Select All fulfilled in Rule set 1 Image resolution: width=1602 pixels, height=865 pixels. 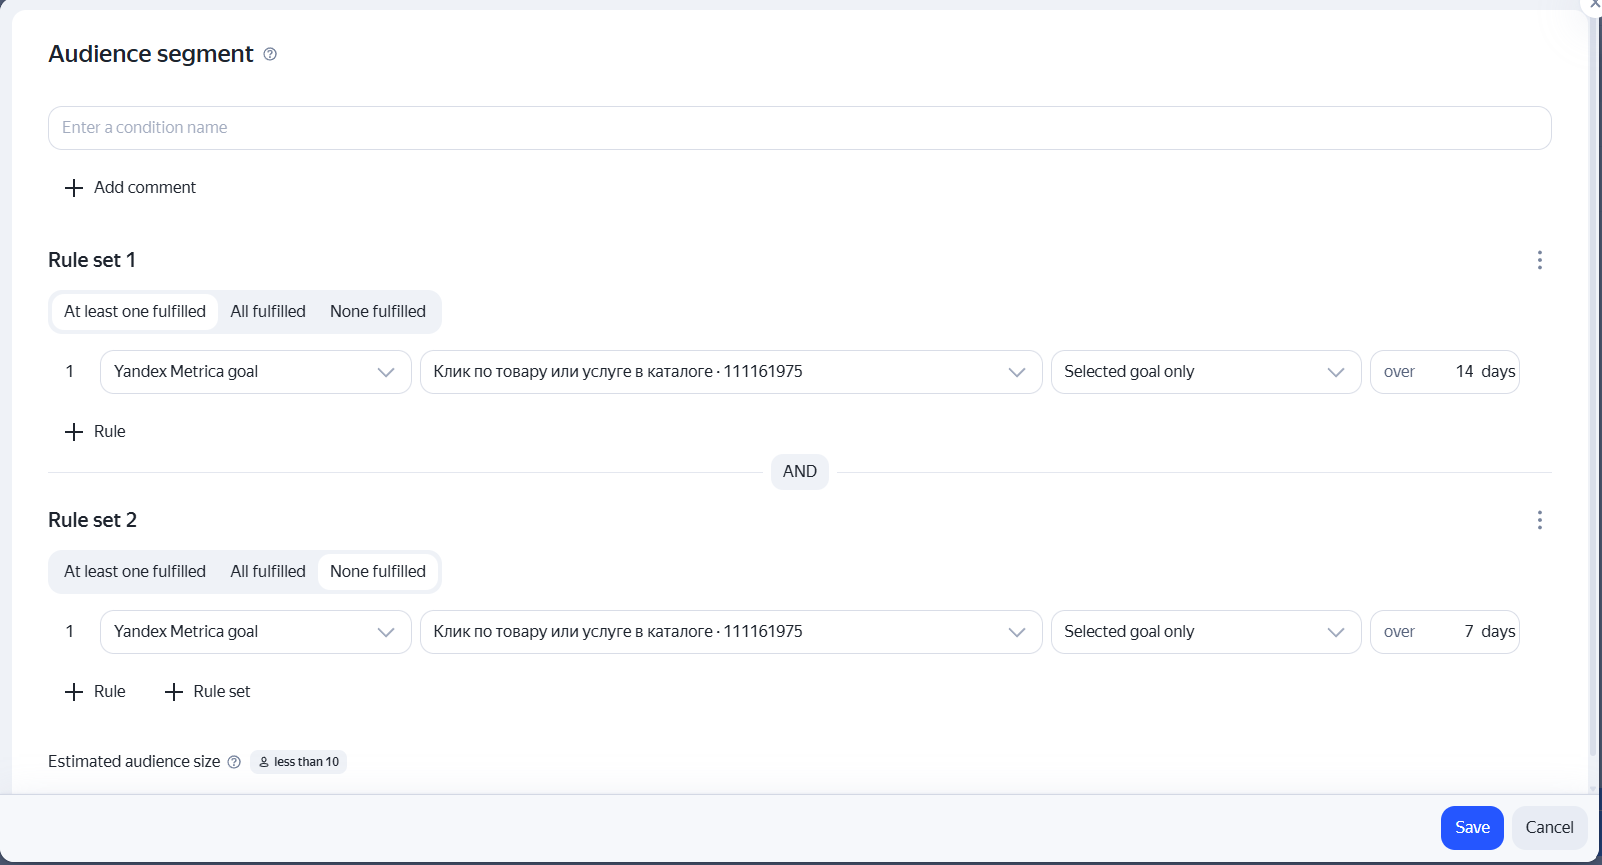[268, 312]
